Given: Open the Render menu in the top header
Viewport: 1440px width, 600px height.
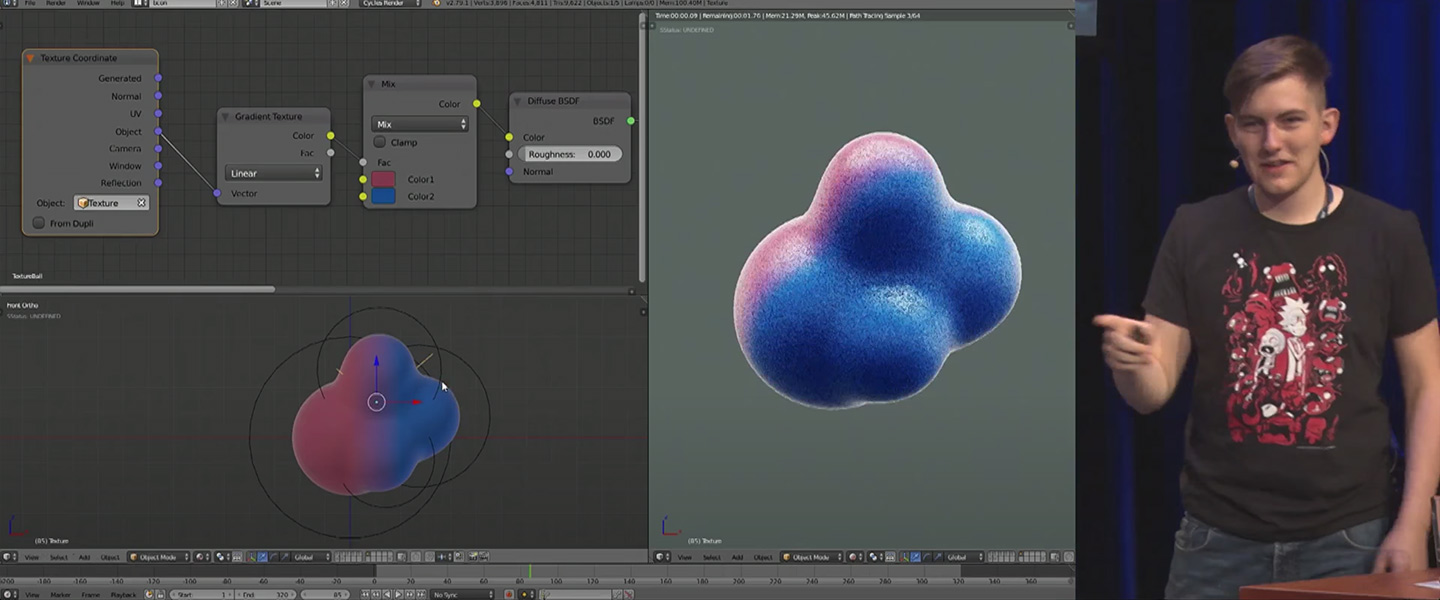Looking at the screenshot, I should coord(54,4).
